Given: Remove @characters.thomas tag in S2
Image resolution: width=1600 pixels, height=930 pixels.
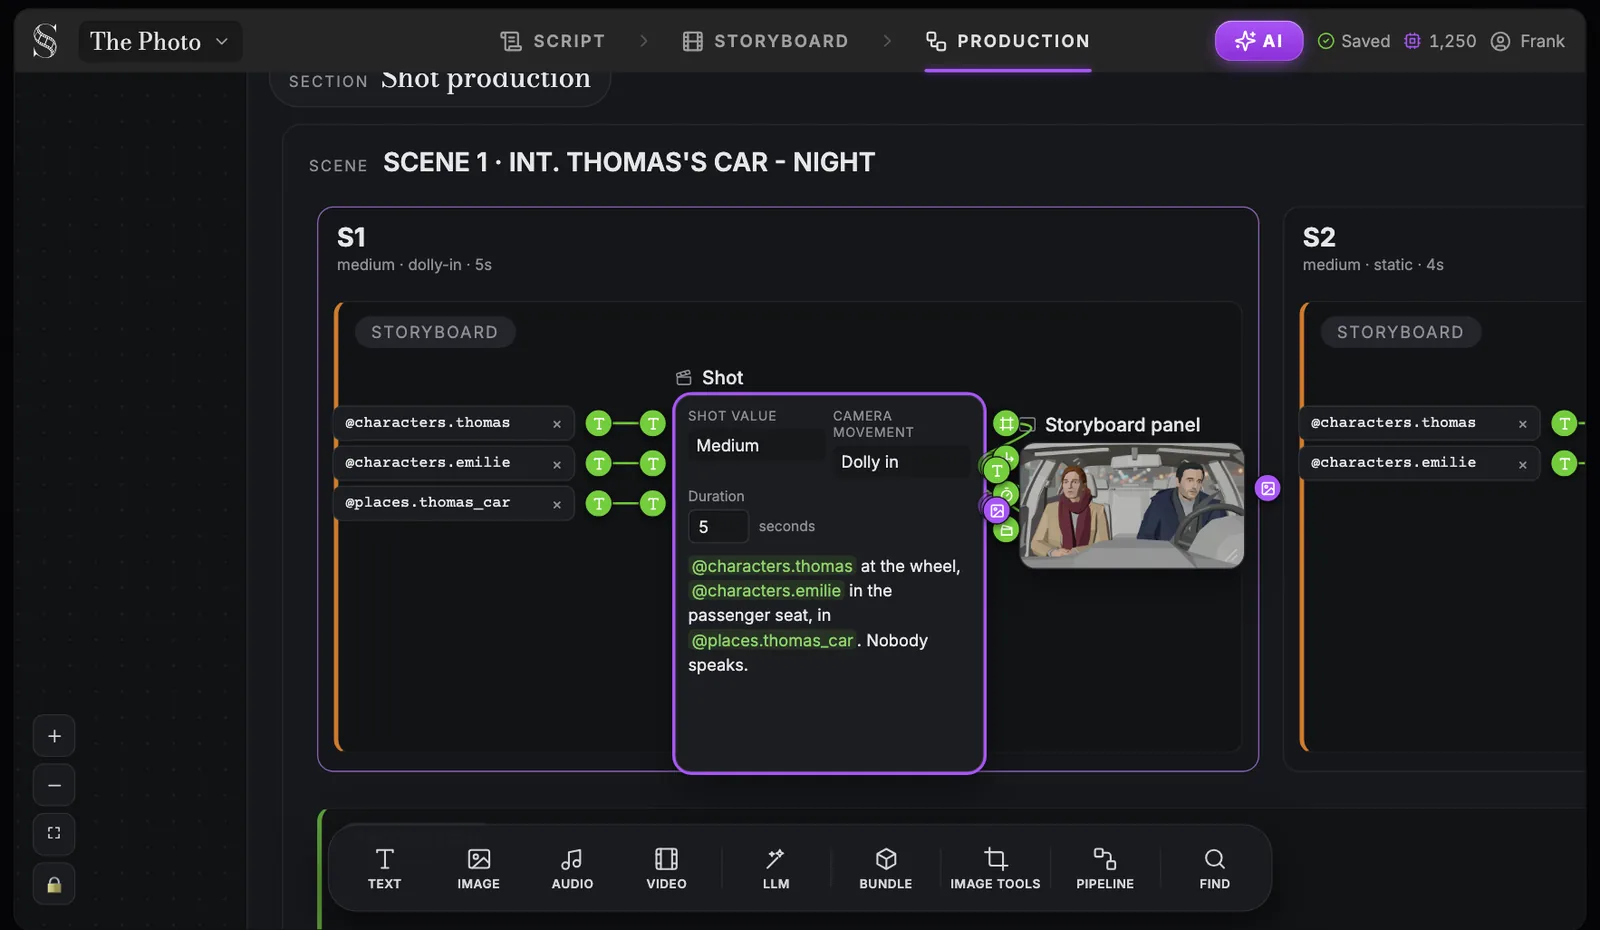Looking at the screenshot, I should click(x=1523, y=424).
